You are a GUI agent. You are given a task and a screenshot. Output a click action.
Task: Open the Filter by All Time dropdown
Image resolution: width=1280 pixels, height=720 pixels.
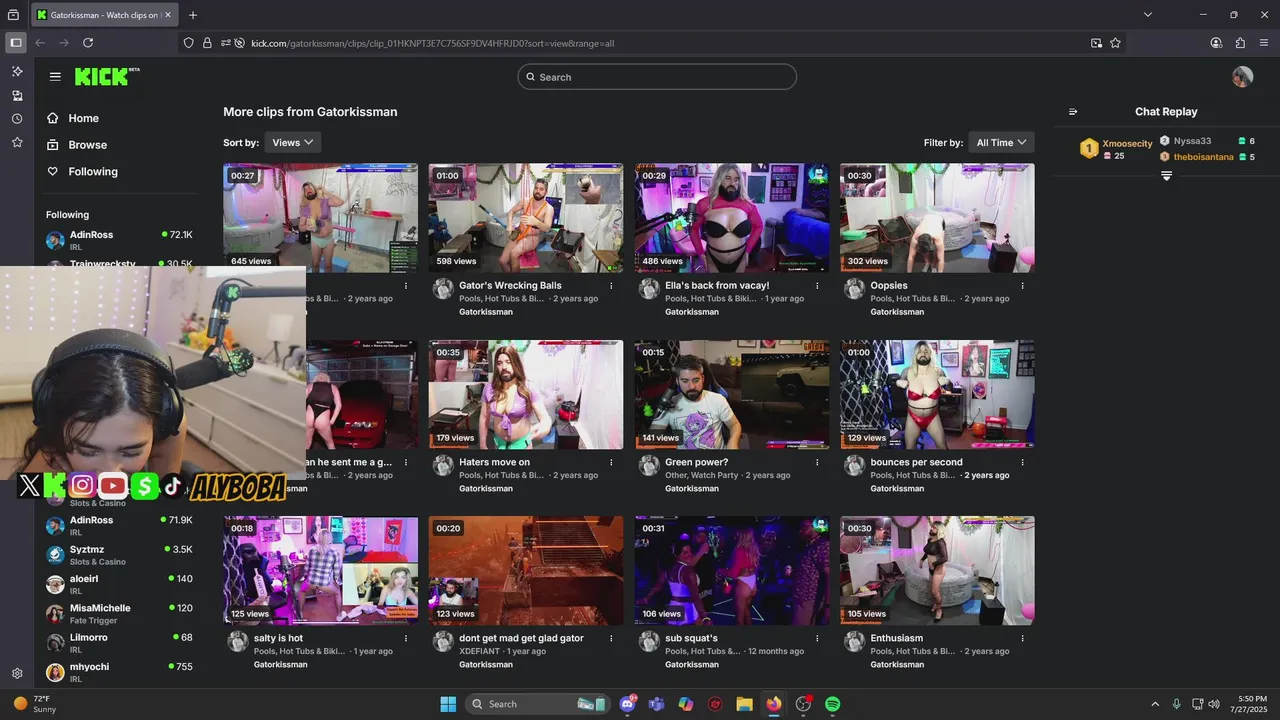(x=1002, y=143)
